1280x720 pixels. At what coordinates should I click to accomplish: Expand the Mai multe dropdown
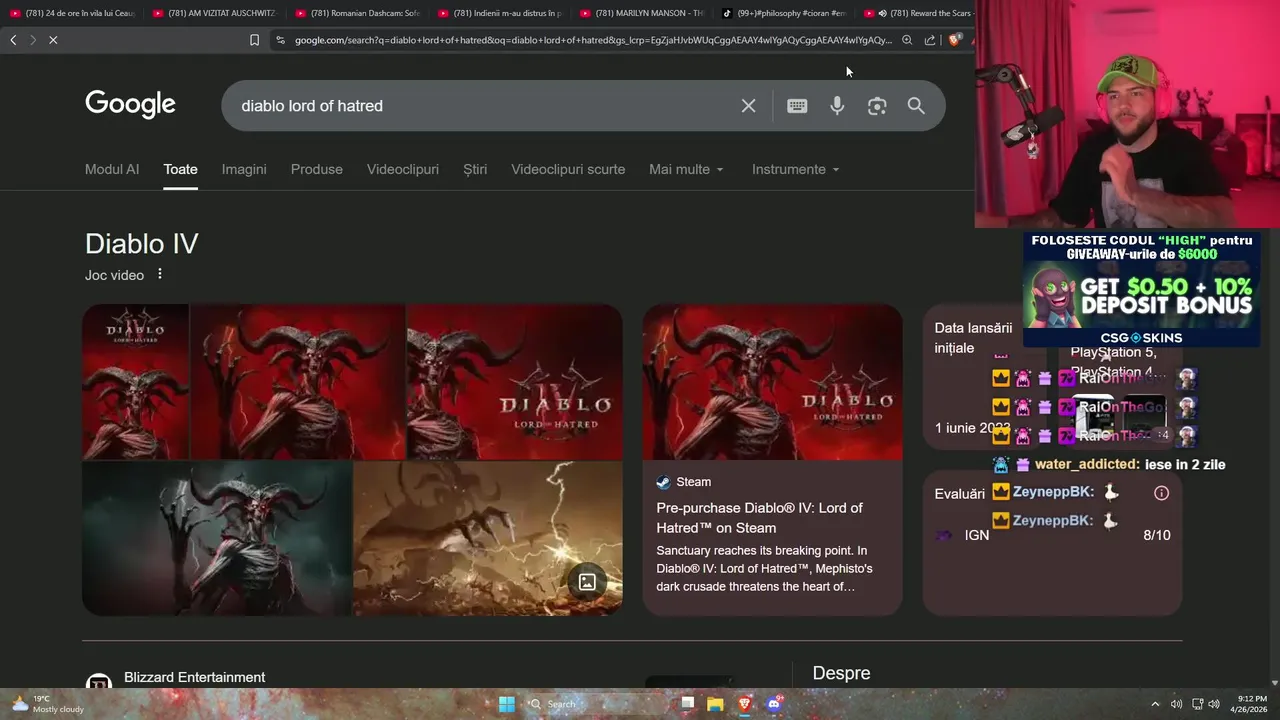pyautogui.click(x=686, y=169)
